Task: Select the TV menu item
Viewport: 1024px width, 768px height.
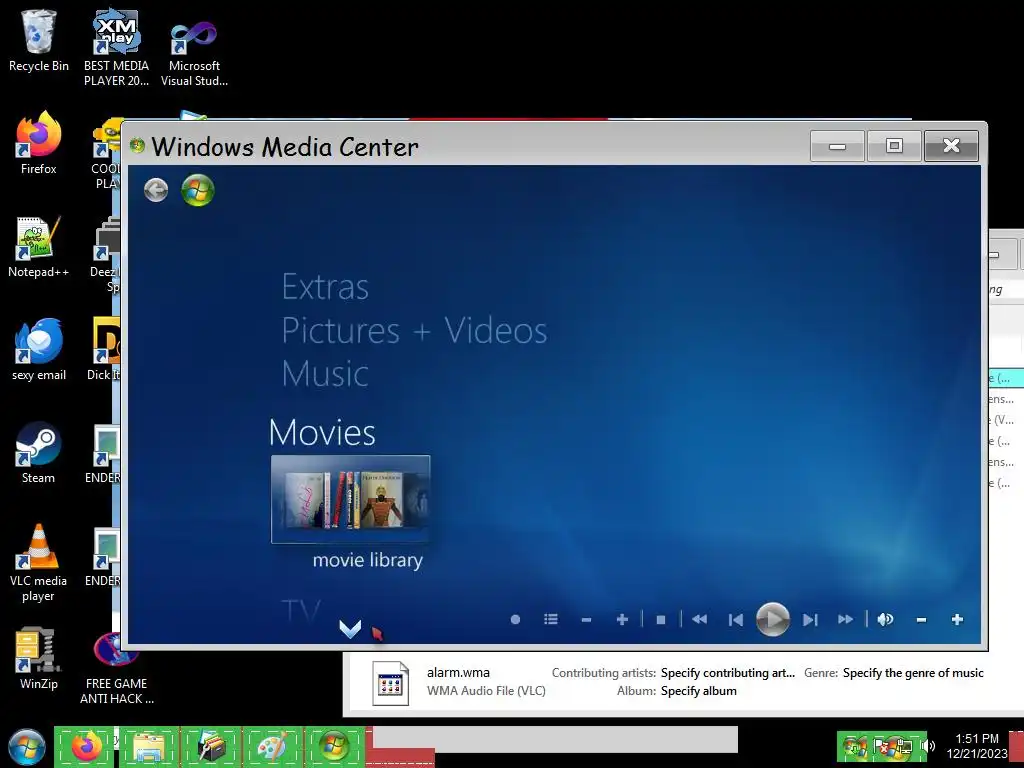Action: [x=300, y=611]
